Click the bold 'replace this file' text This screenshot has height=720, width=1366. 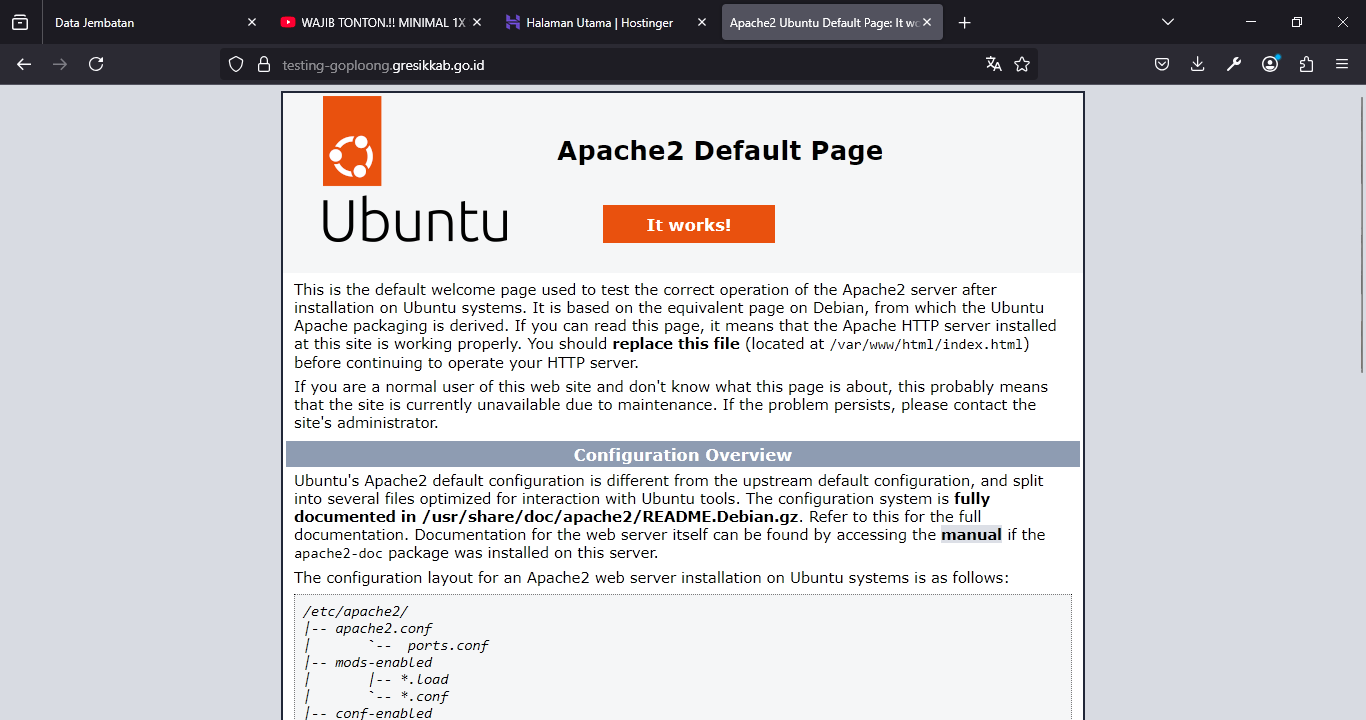point(676,344)
